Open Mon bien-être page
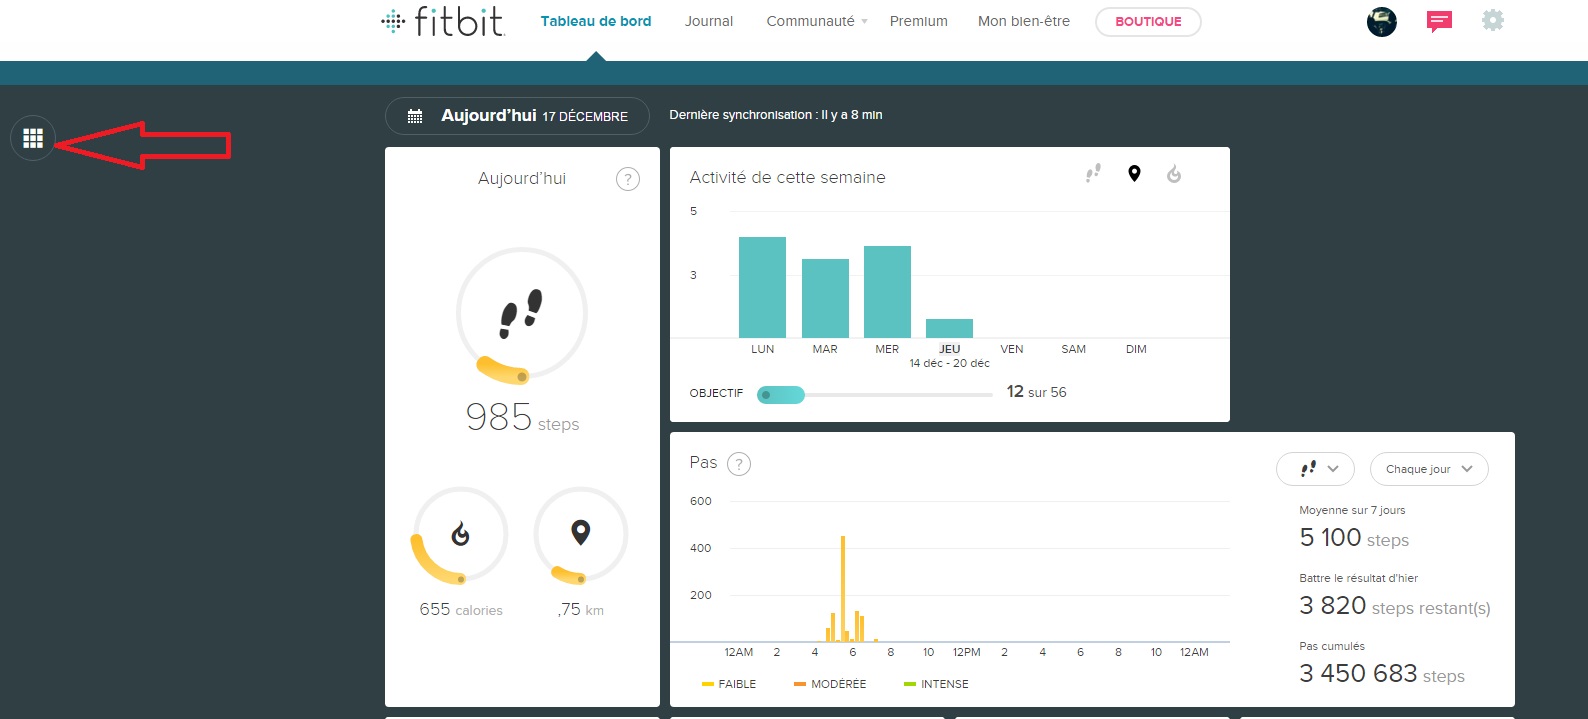This screenshot has height=719, width=1588. click(1024, 21)
